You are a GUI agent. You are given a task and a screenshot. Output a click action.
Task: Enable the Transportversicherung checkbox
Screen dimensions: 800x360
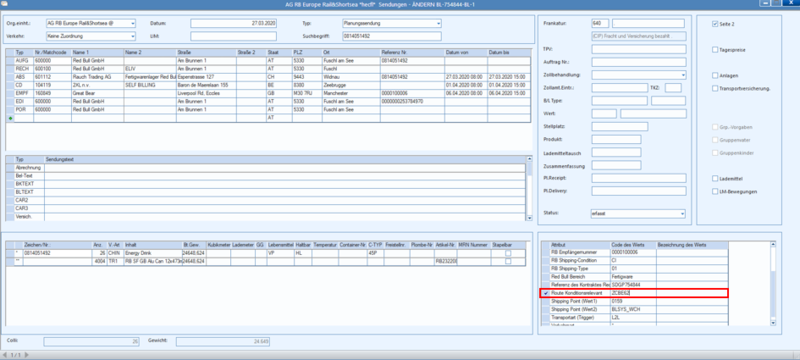click(x=715, y=88)
